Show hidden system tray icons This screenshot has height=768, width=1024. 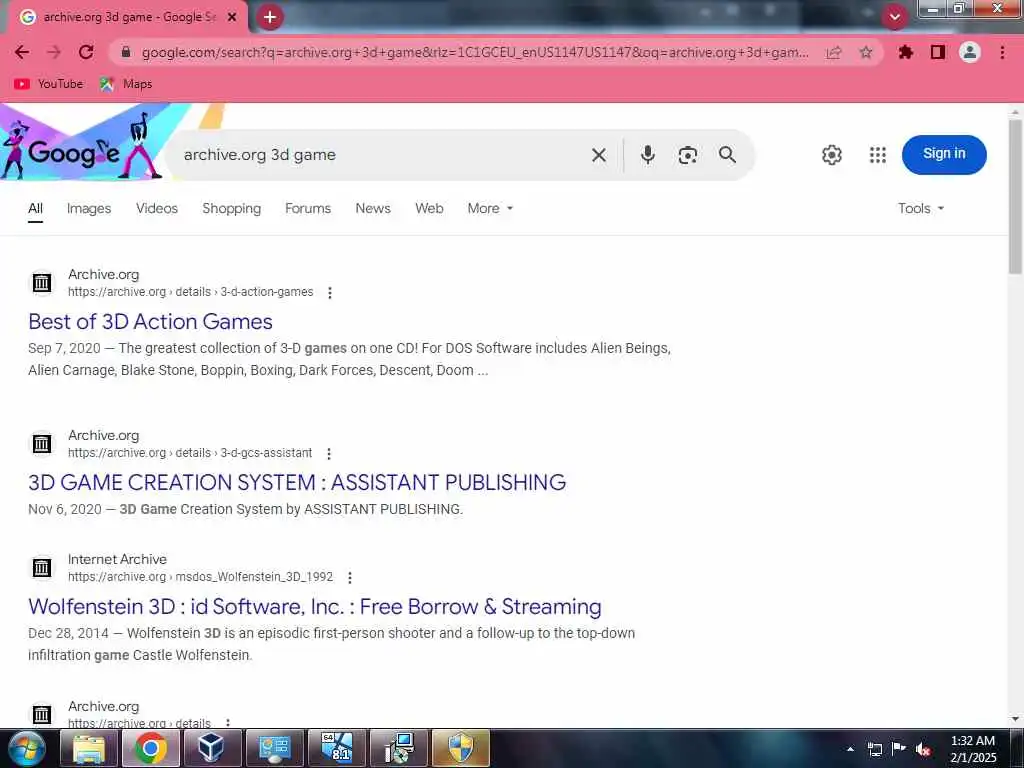pyautogui.click(x=850, y=749)
